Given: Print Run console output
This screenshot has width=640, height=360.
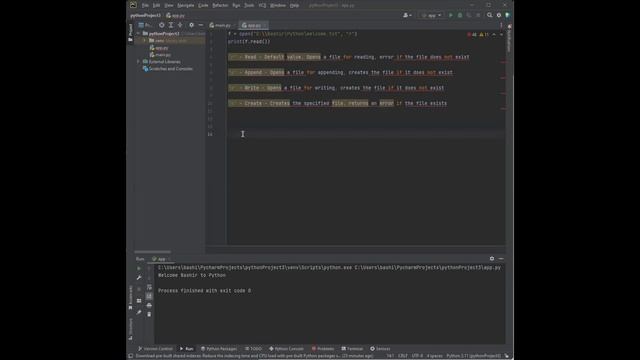Looking at the screenshot, I should click(x=149, y=305).
